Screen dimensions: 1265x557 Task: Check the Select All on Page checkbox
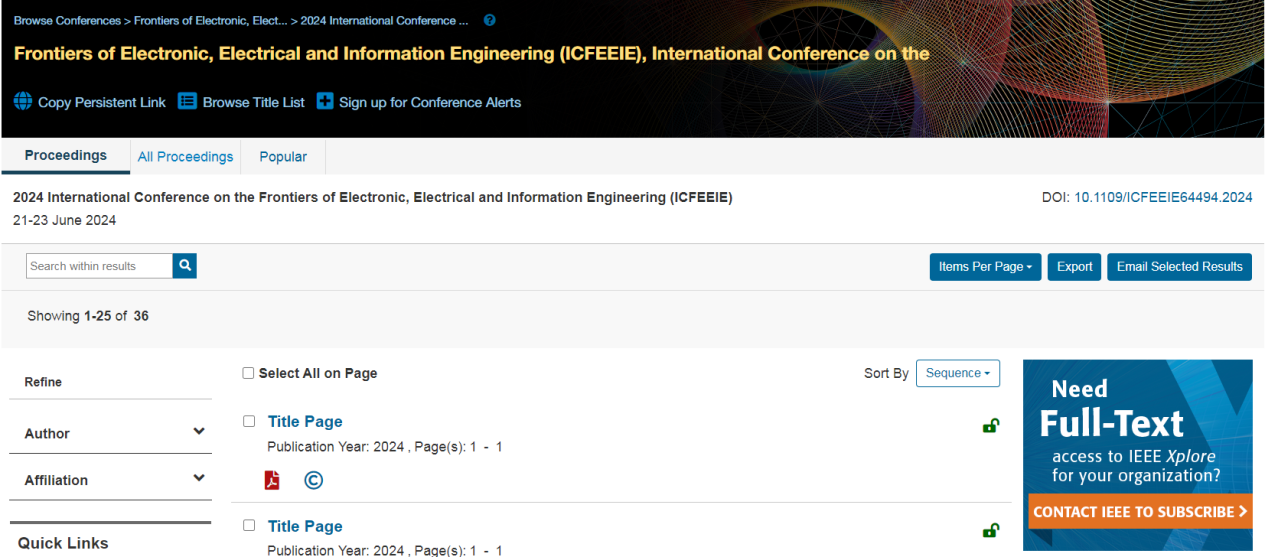[x=248, y=373]
